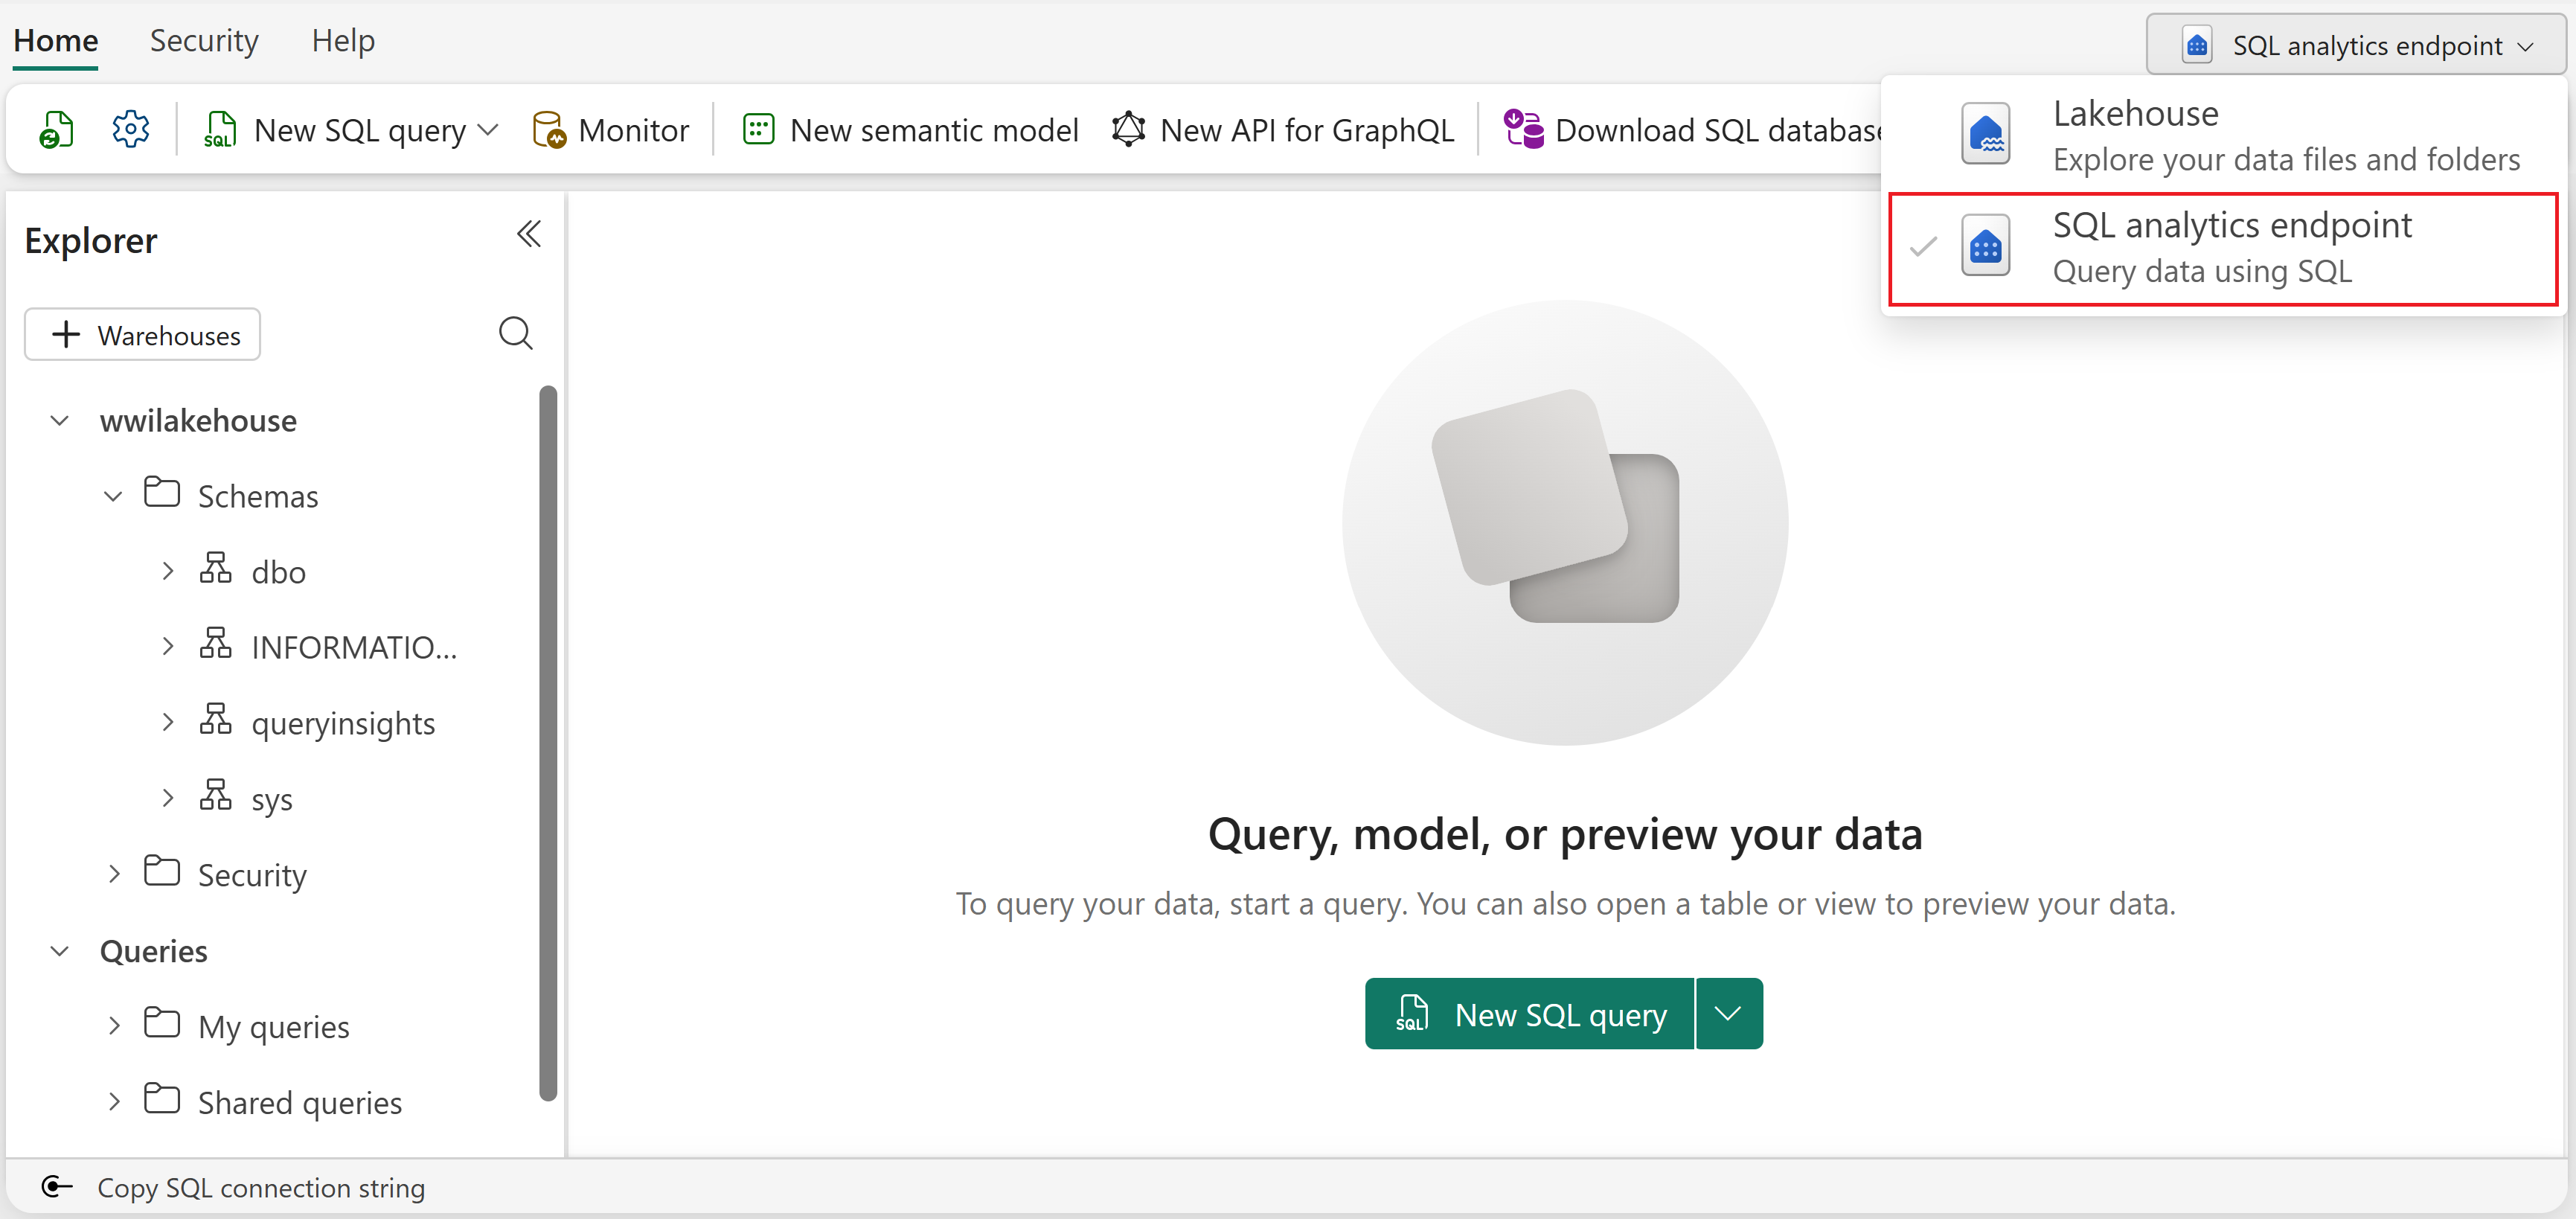
Task: Open the toolbar New SQL query dropdown arrow
Action: 488,130
